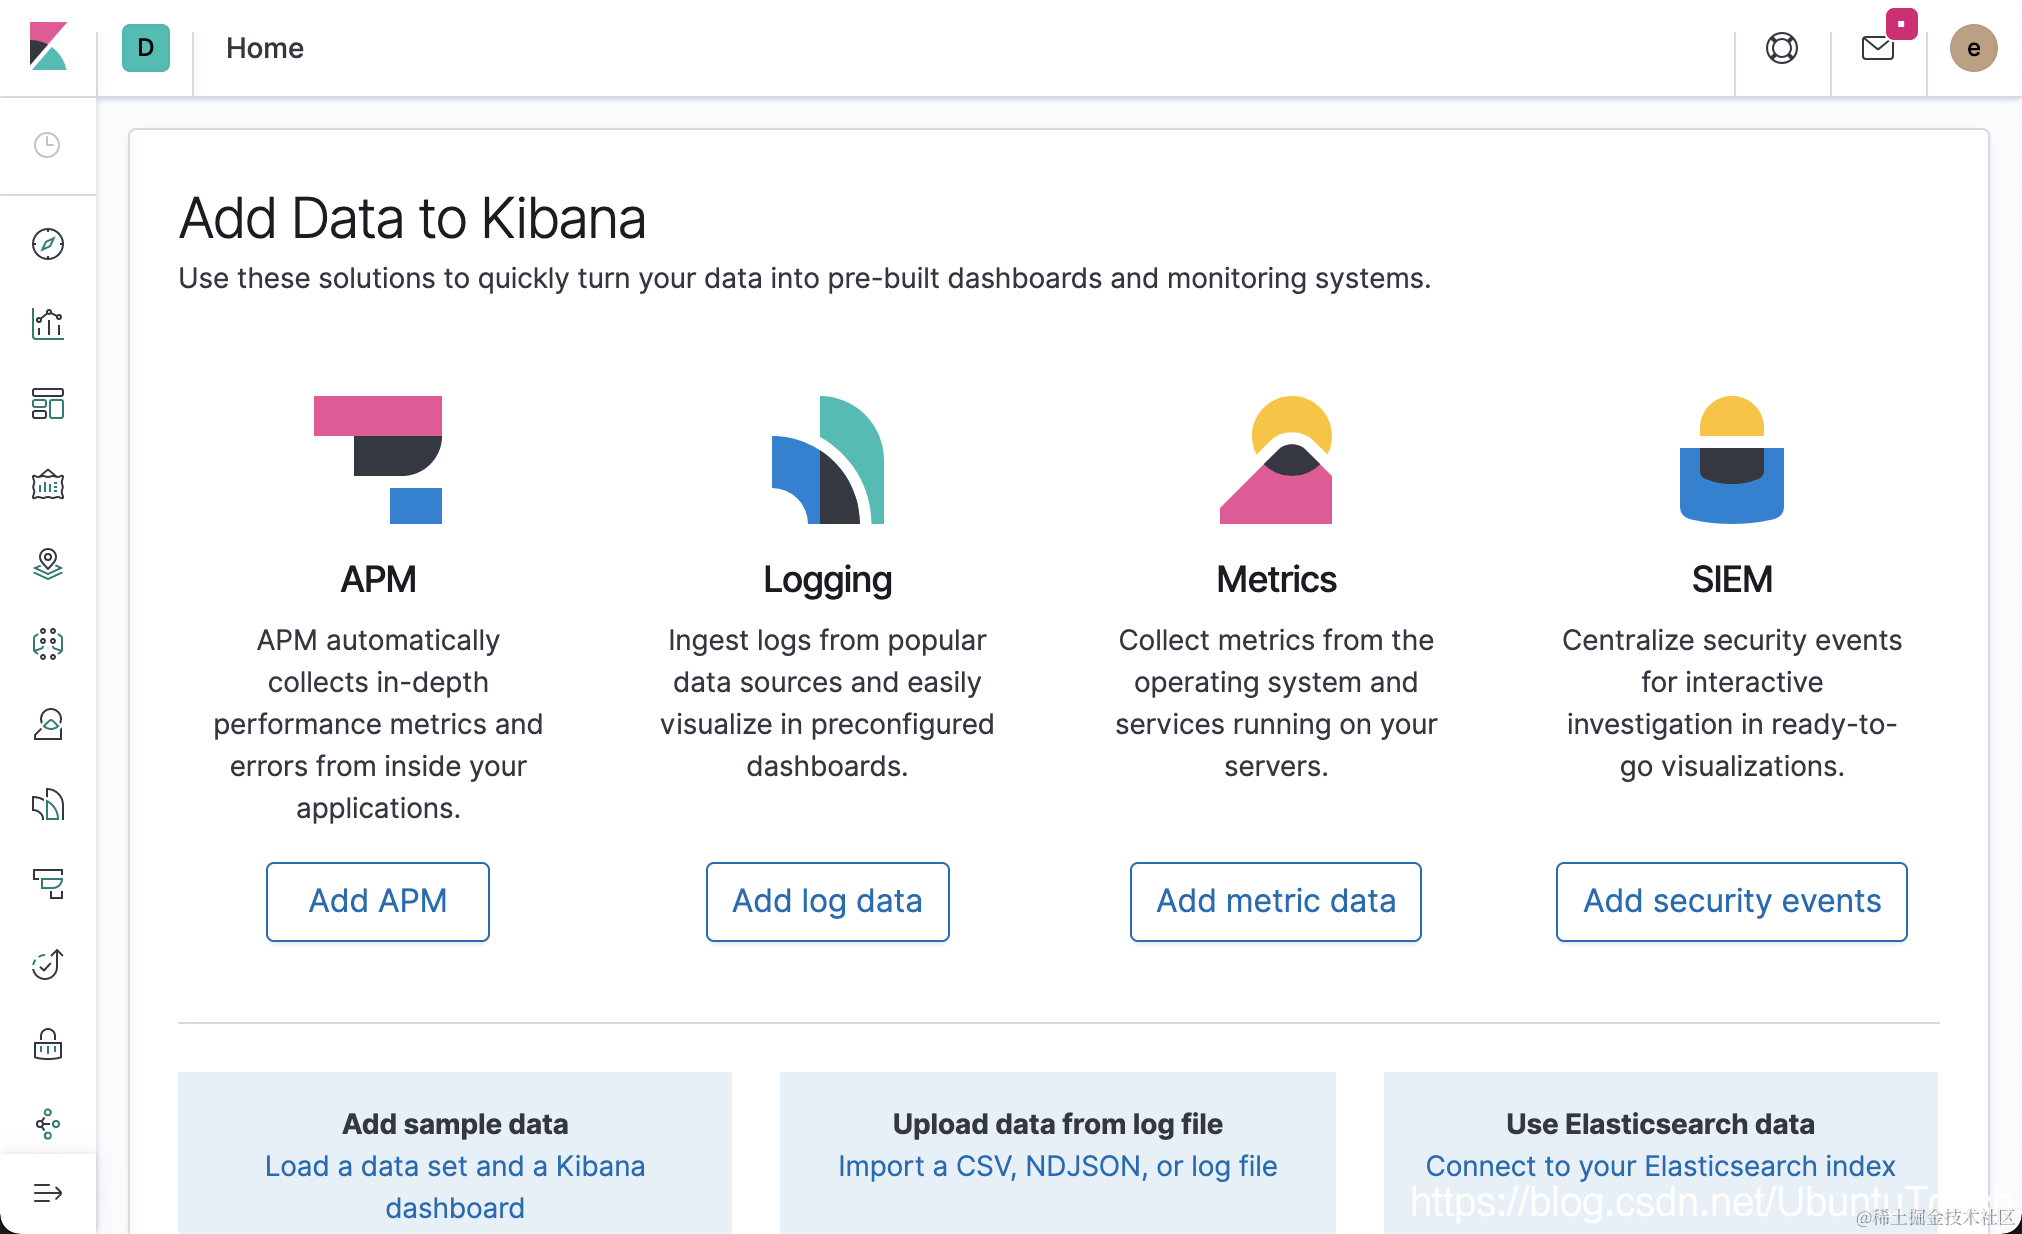Open the user avatar menu
The height and width of the screenshot is (1234, 2022).
[x=1973, y=48]
